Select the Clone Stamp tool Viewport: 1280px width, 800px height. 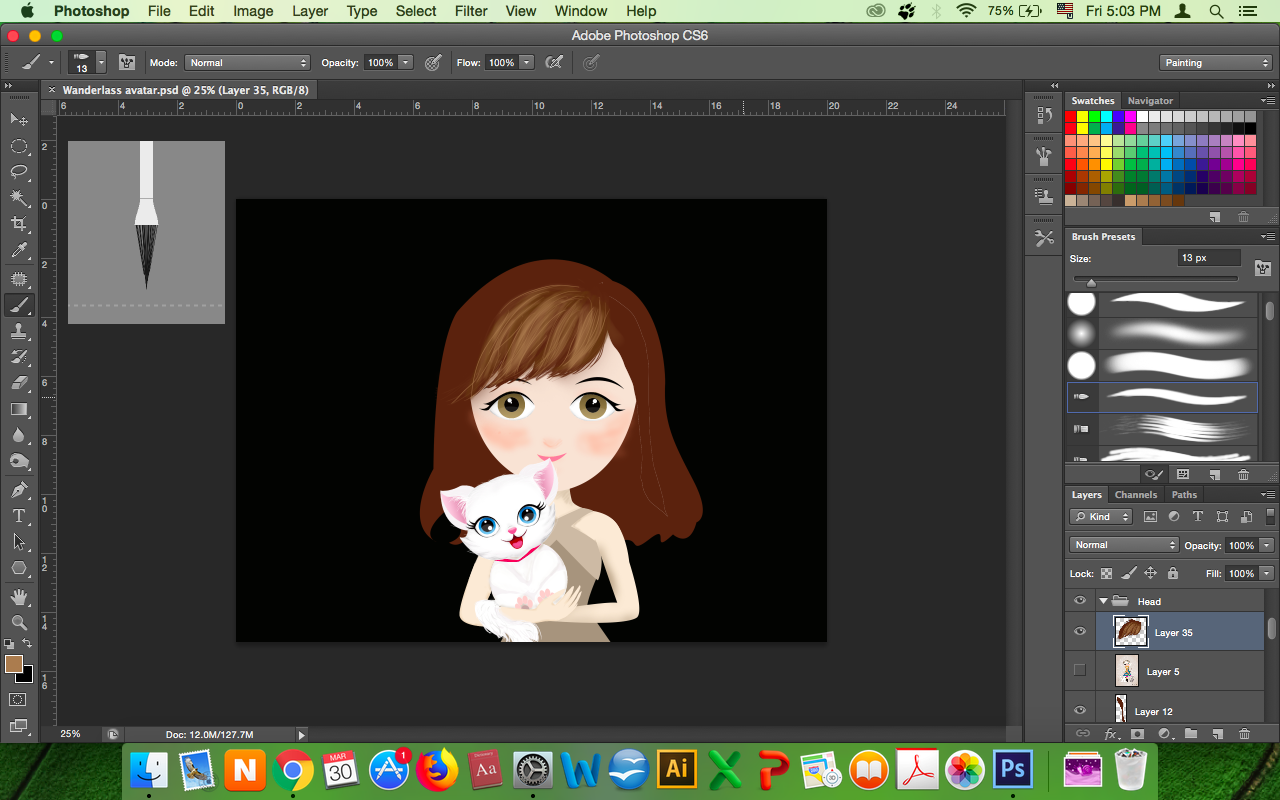coord(19,331)
